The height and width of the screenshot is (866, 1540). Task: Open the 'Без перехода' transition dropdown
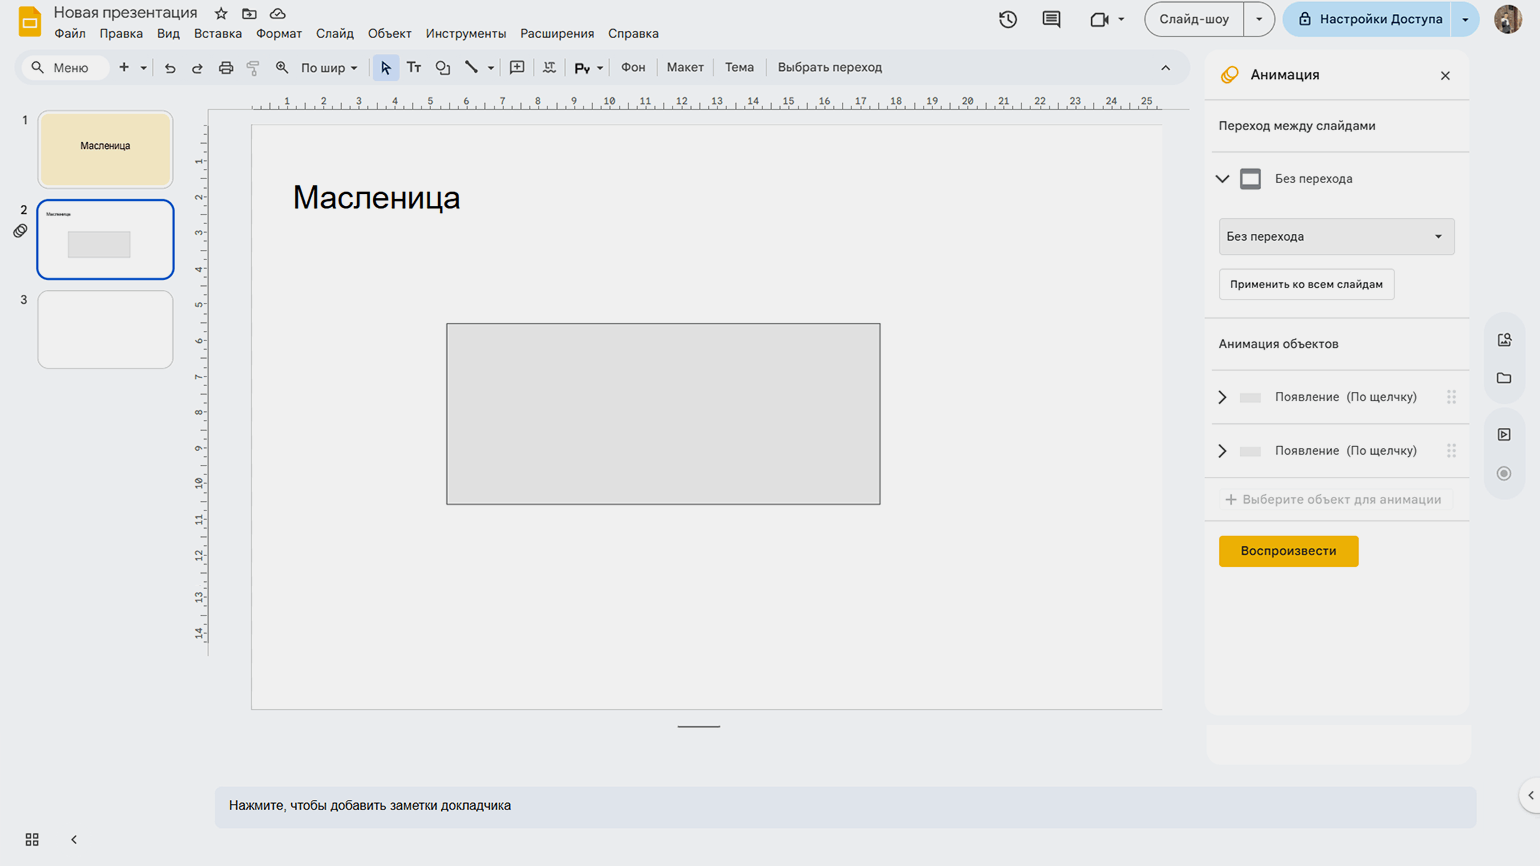1336,237
